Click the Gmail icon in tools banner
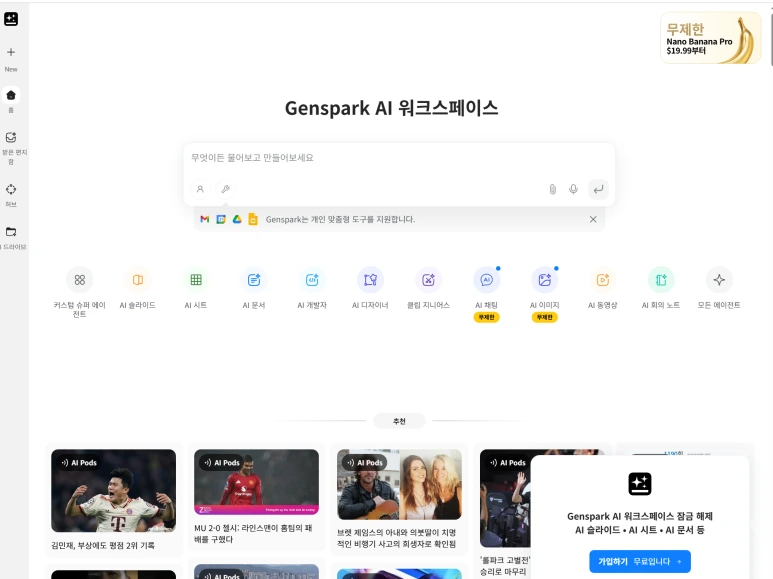Screen dimensions: 773x579 click(x=205, y=219)
